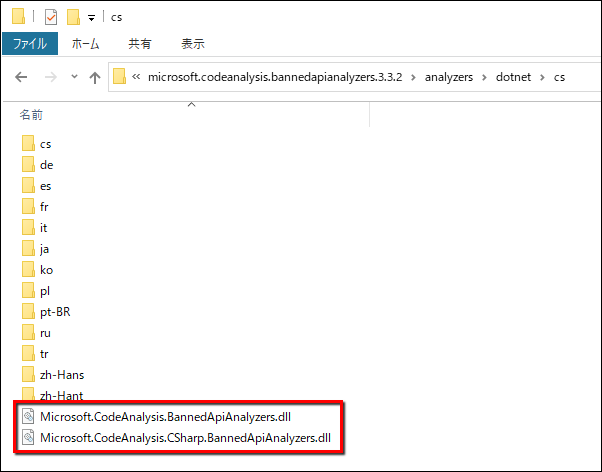Open the ファイル tab
Screen dimensions: 602x472
click(30, 44)
